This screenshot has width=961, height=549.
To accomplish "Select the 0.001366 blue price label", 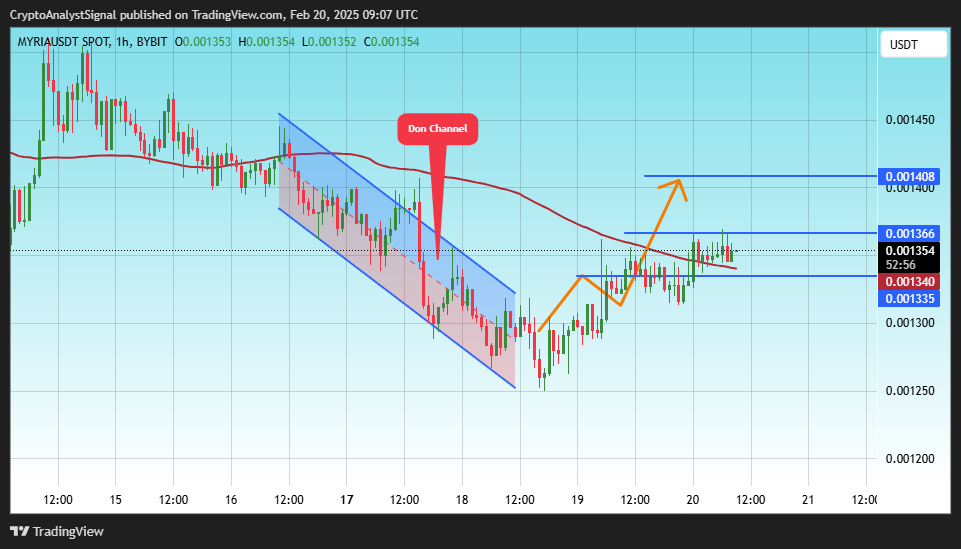I will [x=908, y=233].
